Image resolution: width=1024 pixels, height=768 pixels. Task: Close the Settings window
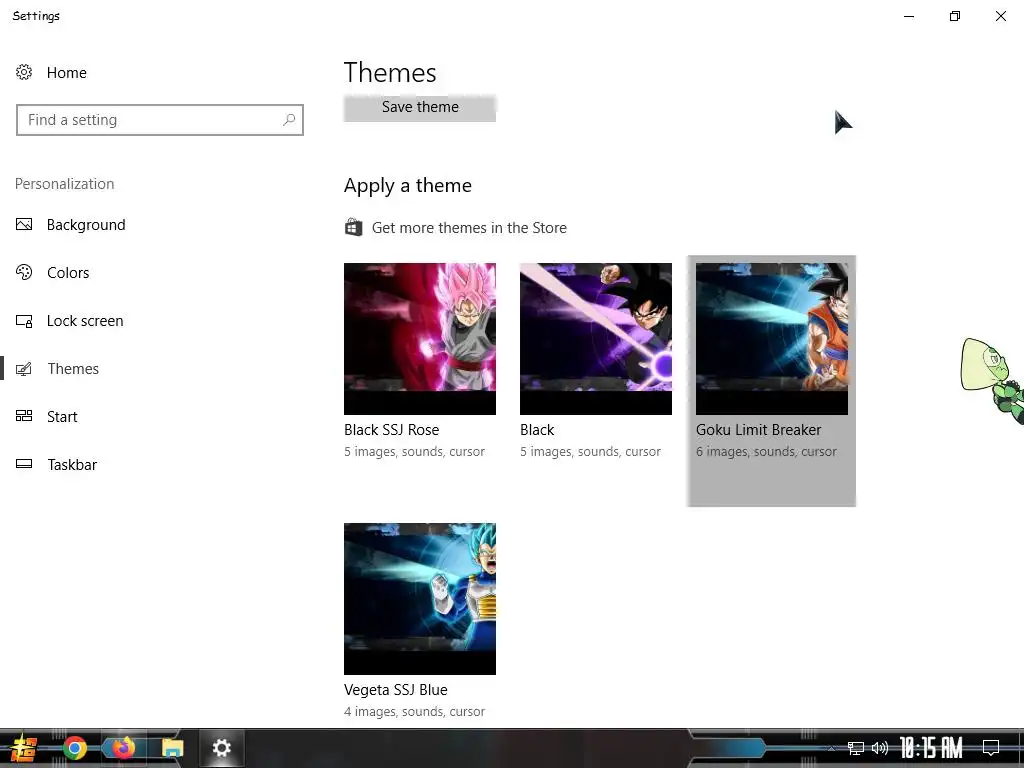(x=1000, y=16)
